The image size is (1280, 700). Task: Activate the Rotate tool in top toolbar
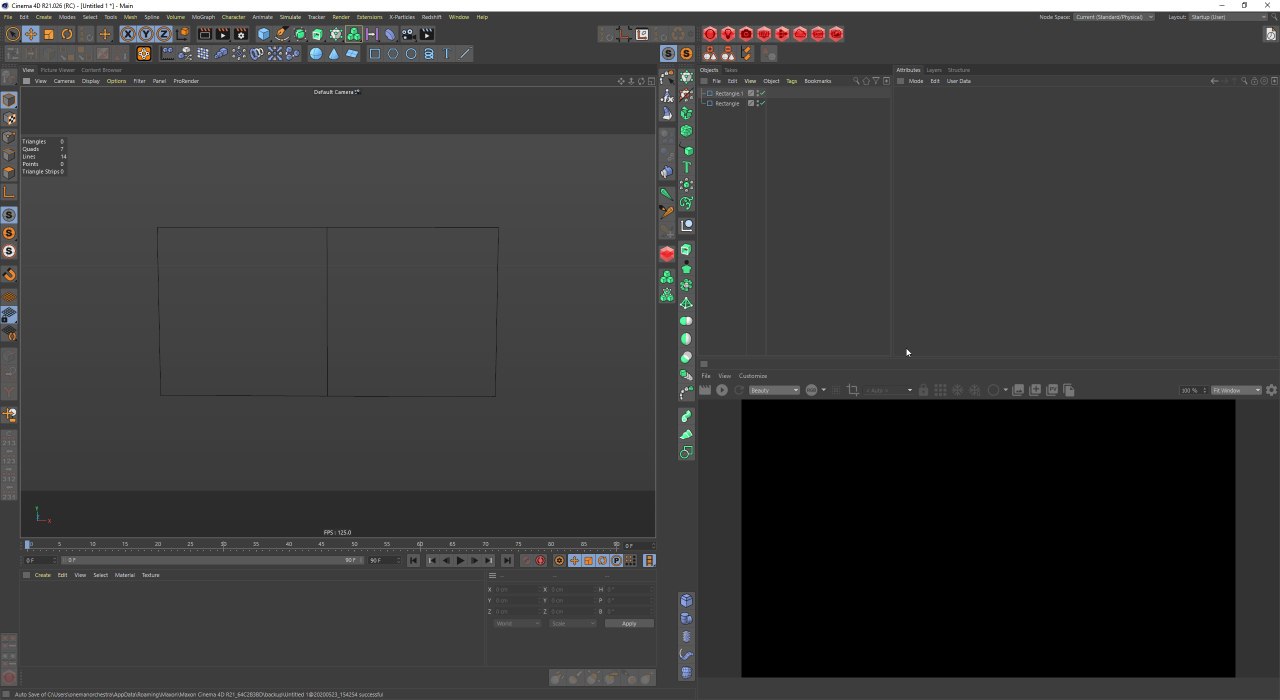[67, 34]
